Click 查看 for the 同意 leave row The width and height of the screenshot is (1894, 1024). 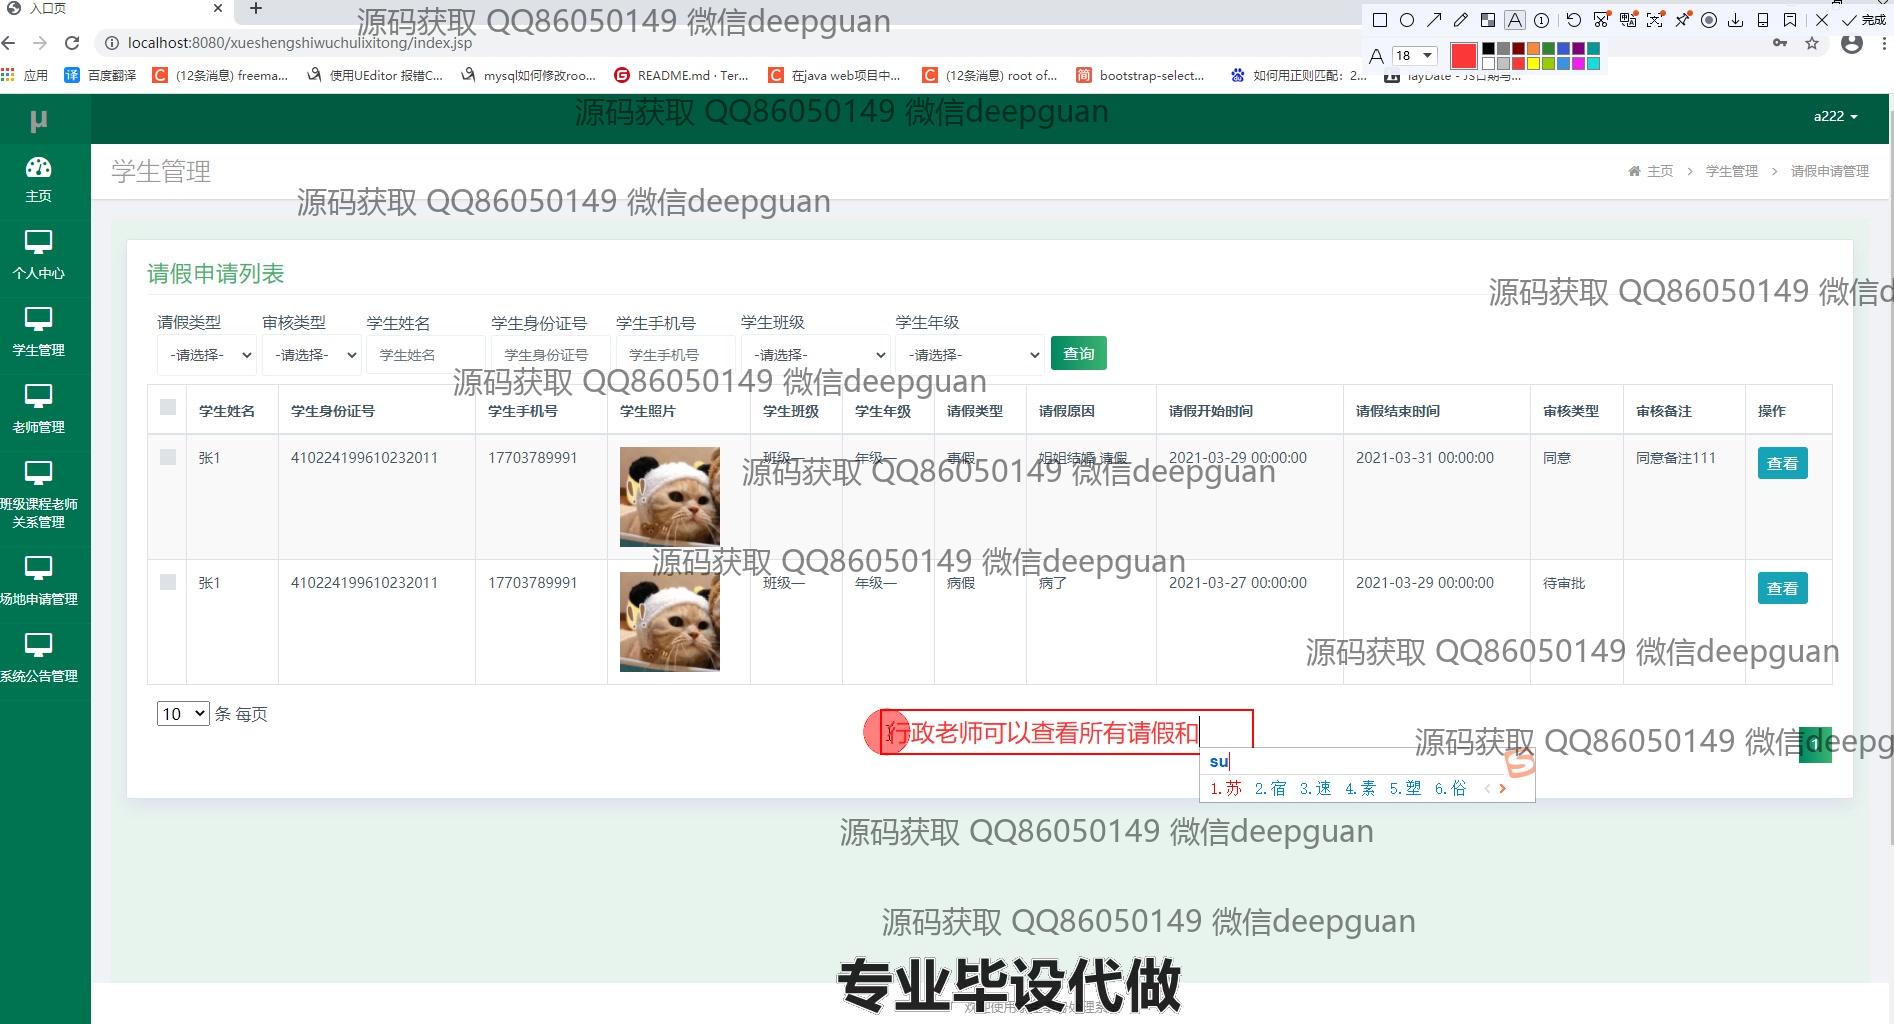(x=1782, y=463)
